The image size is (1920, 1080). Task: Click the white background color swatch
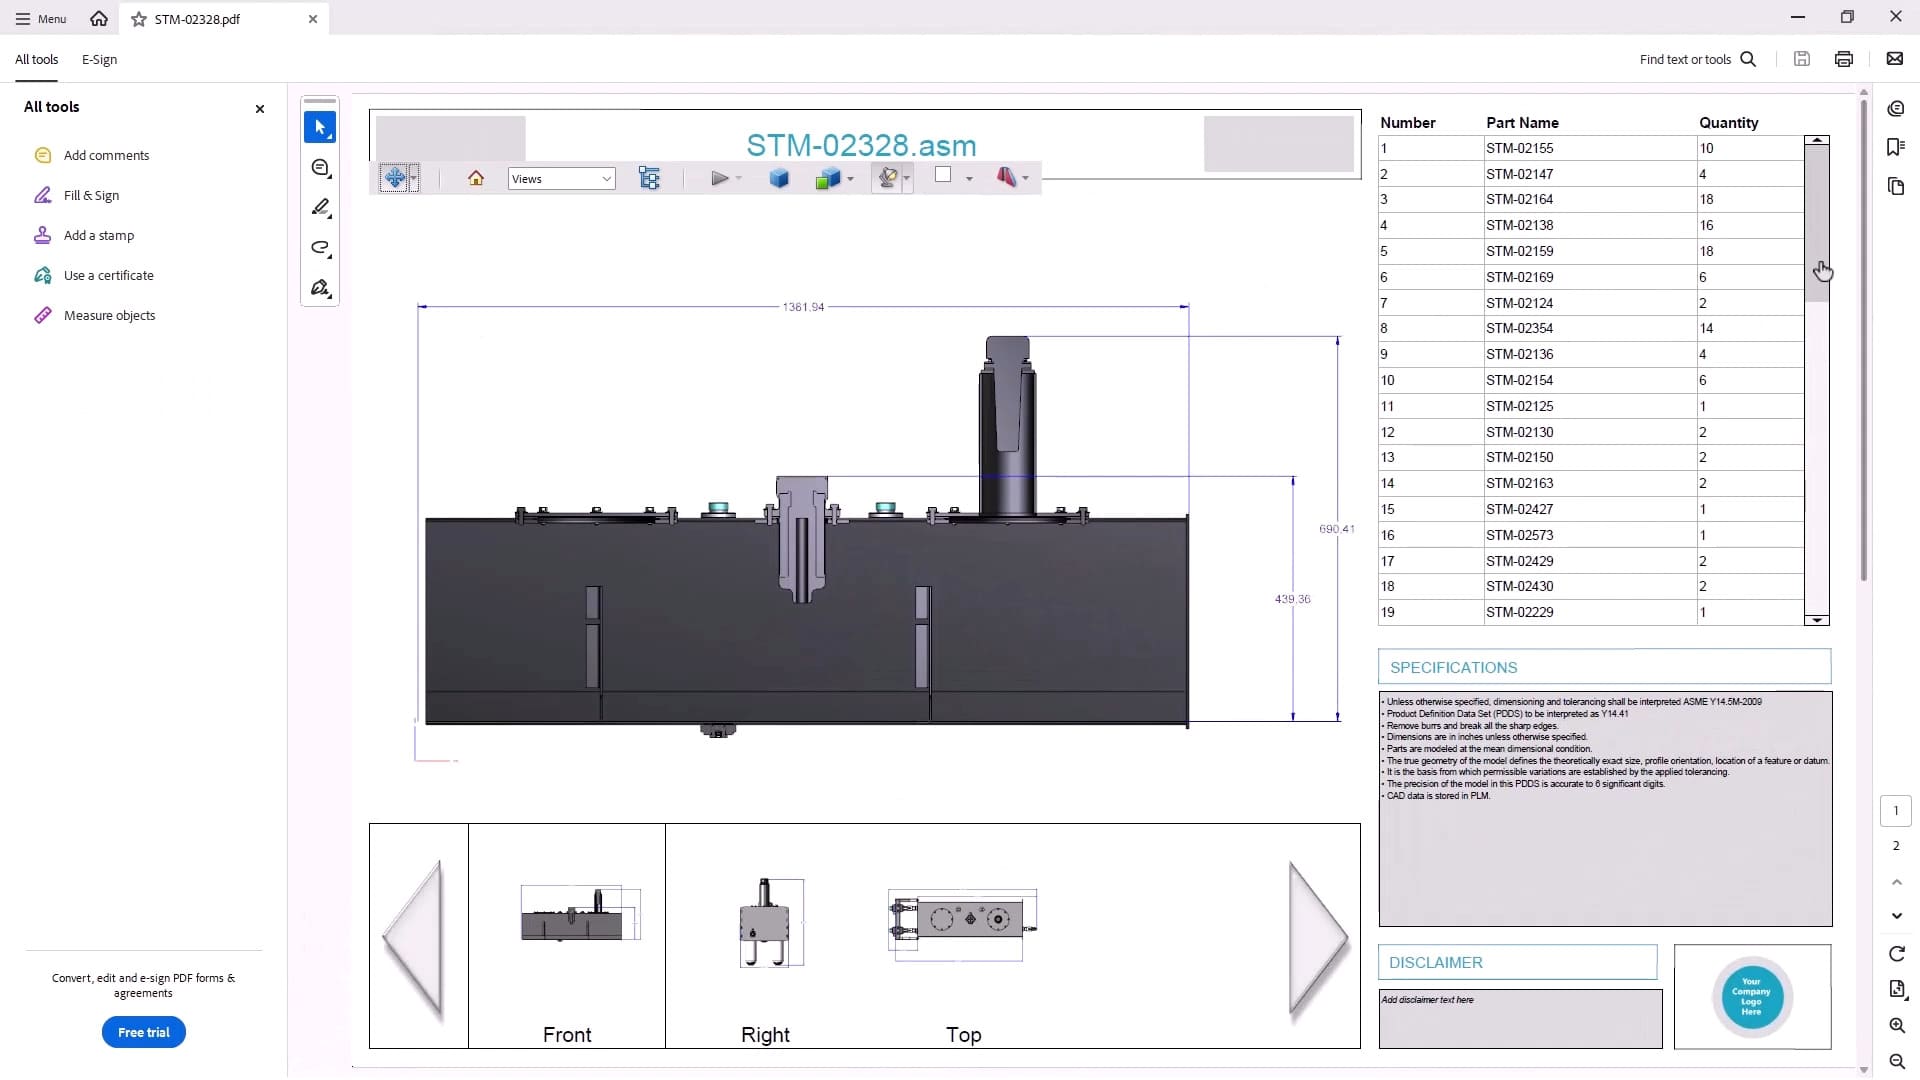click(x=943, y=175)
